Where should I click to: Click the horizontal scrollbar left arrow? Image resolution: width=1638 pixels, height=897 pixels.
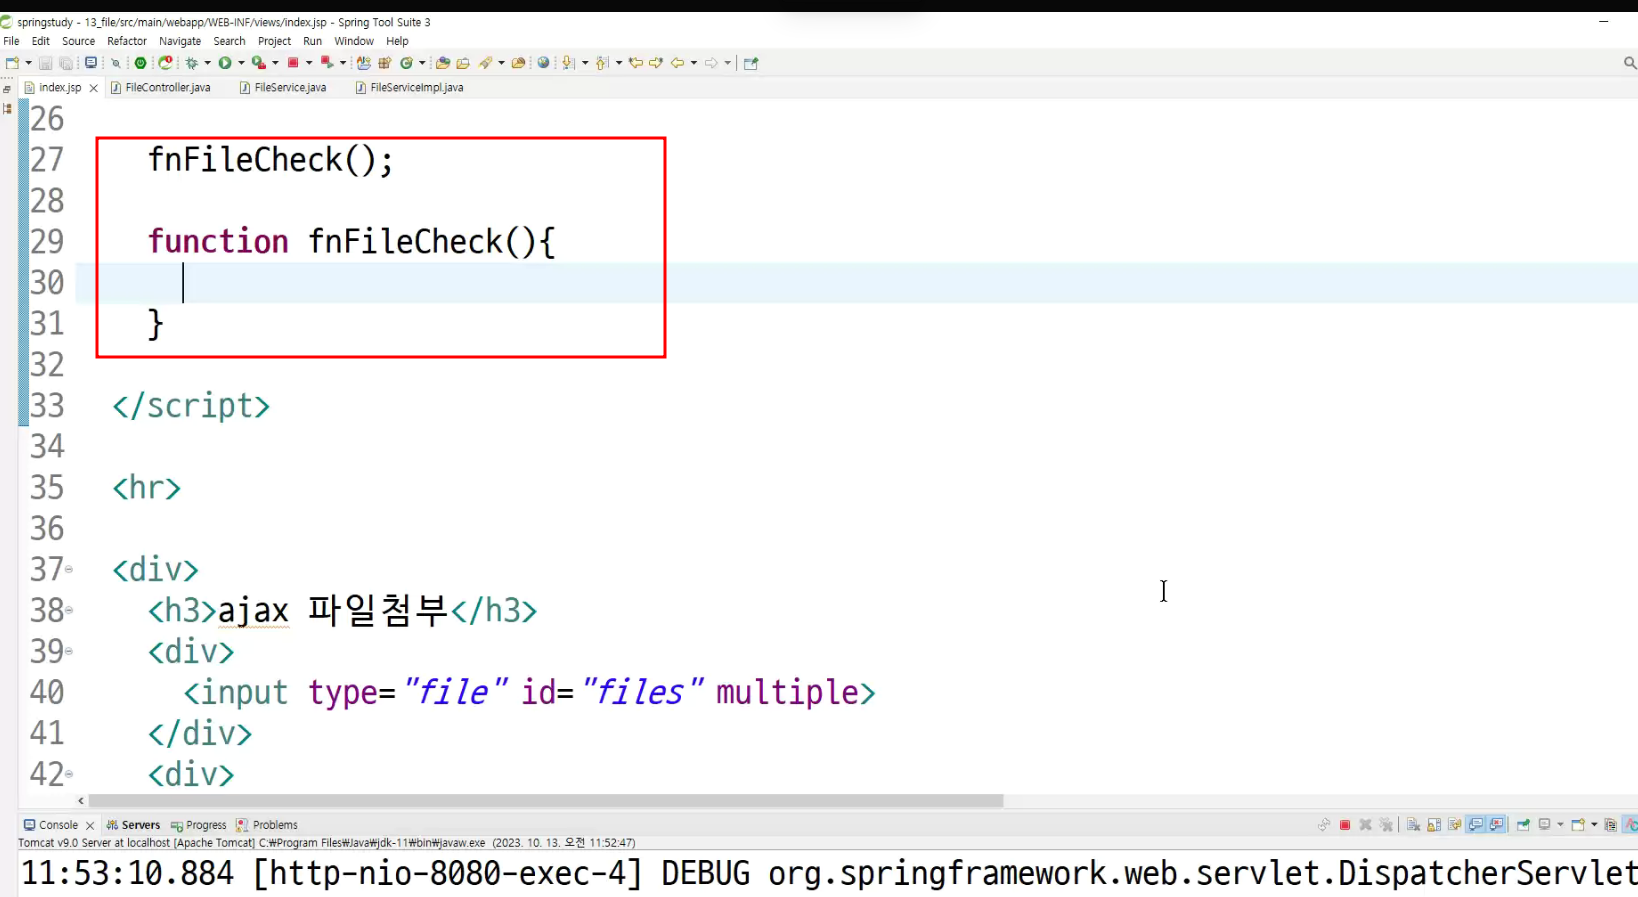81,801
